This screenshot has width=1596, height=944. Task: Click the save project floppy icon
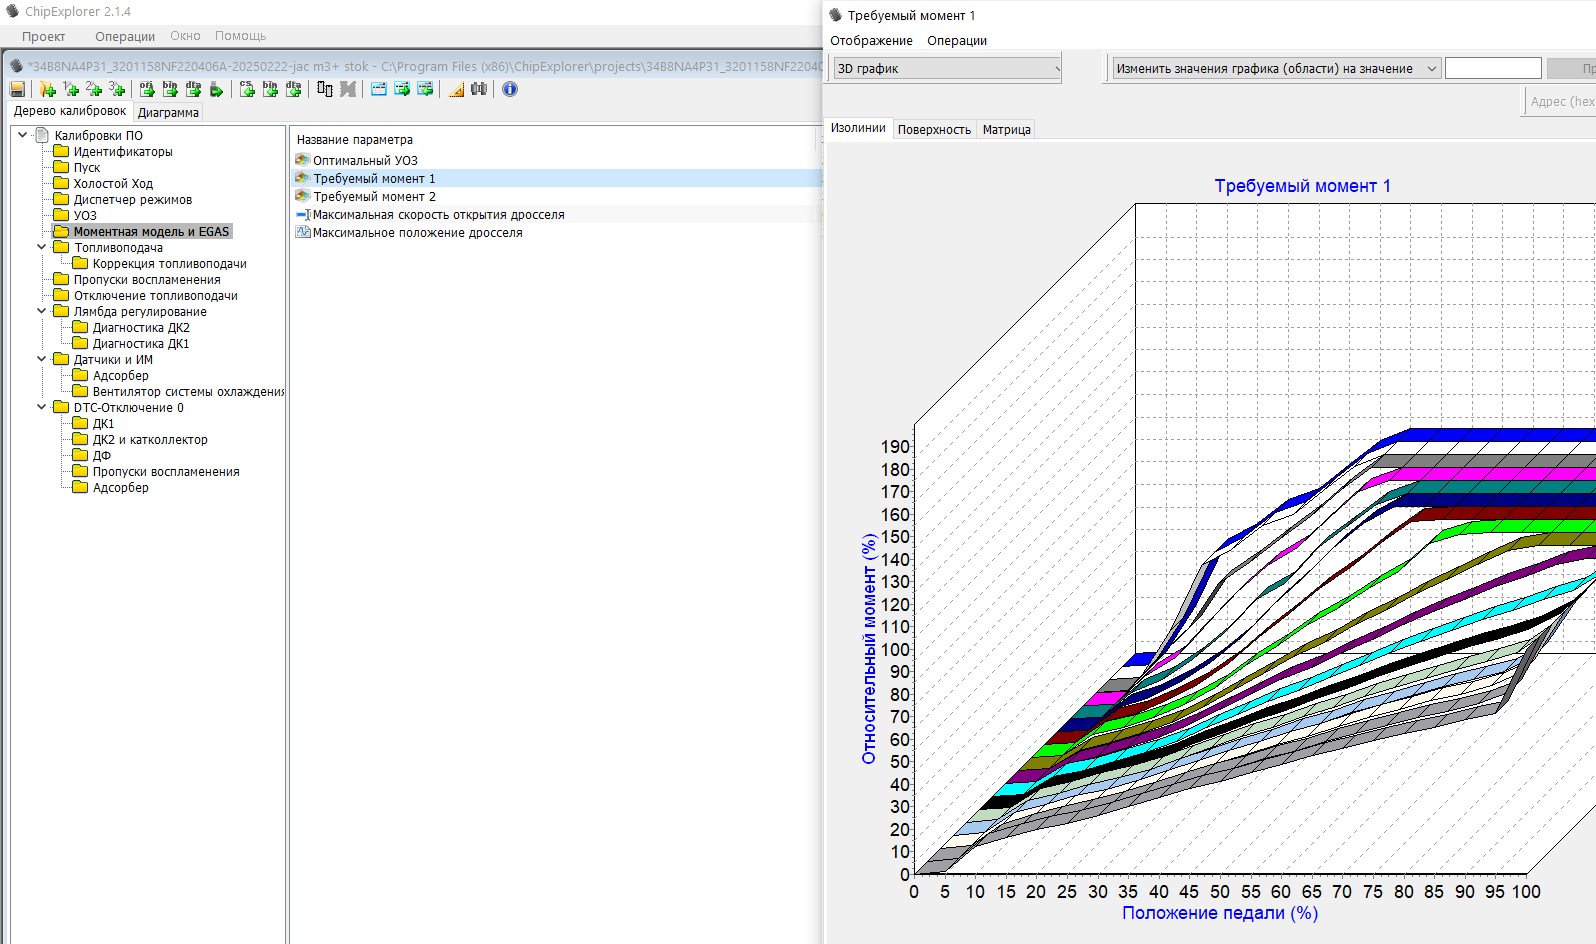point(17,89)
